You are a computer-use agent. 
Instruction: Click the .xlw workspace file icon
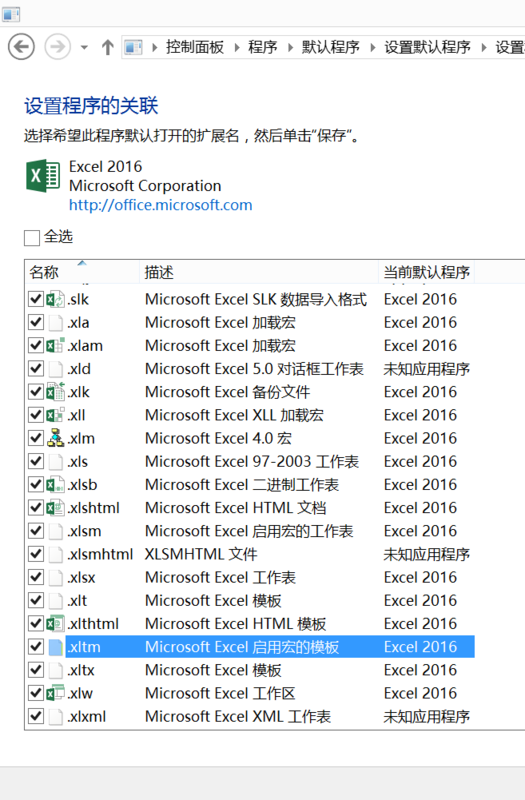pyautogui.click(x=56, y=693)
